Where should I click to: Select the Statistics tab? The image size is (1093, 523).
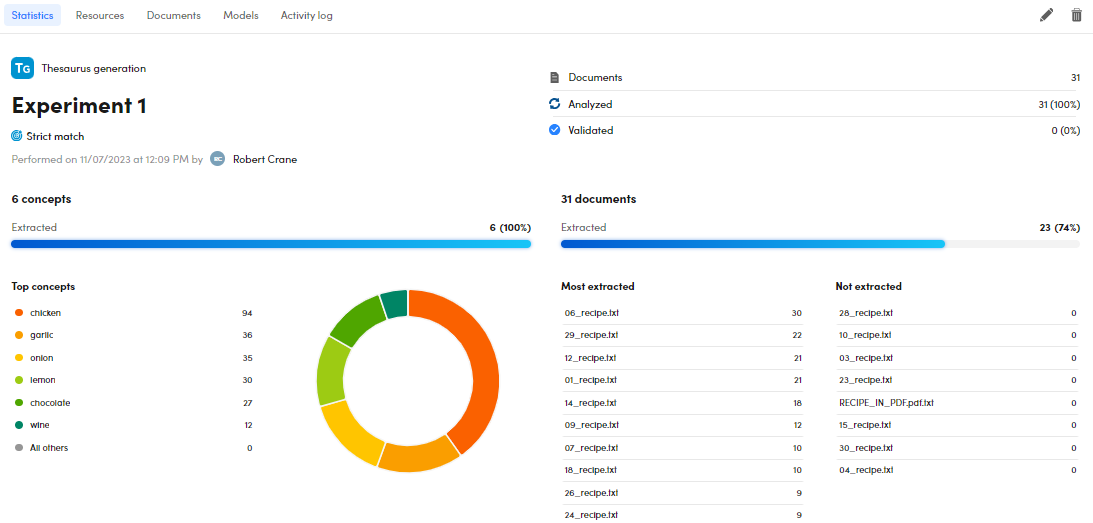click(32, 16)
